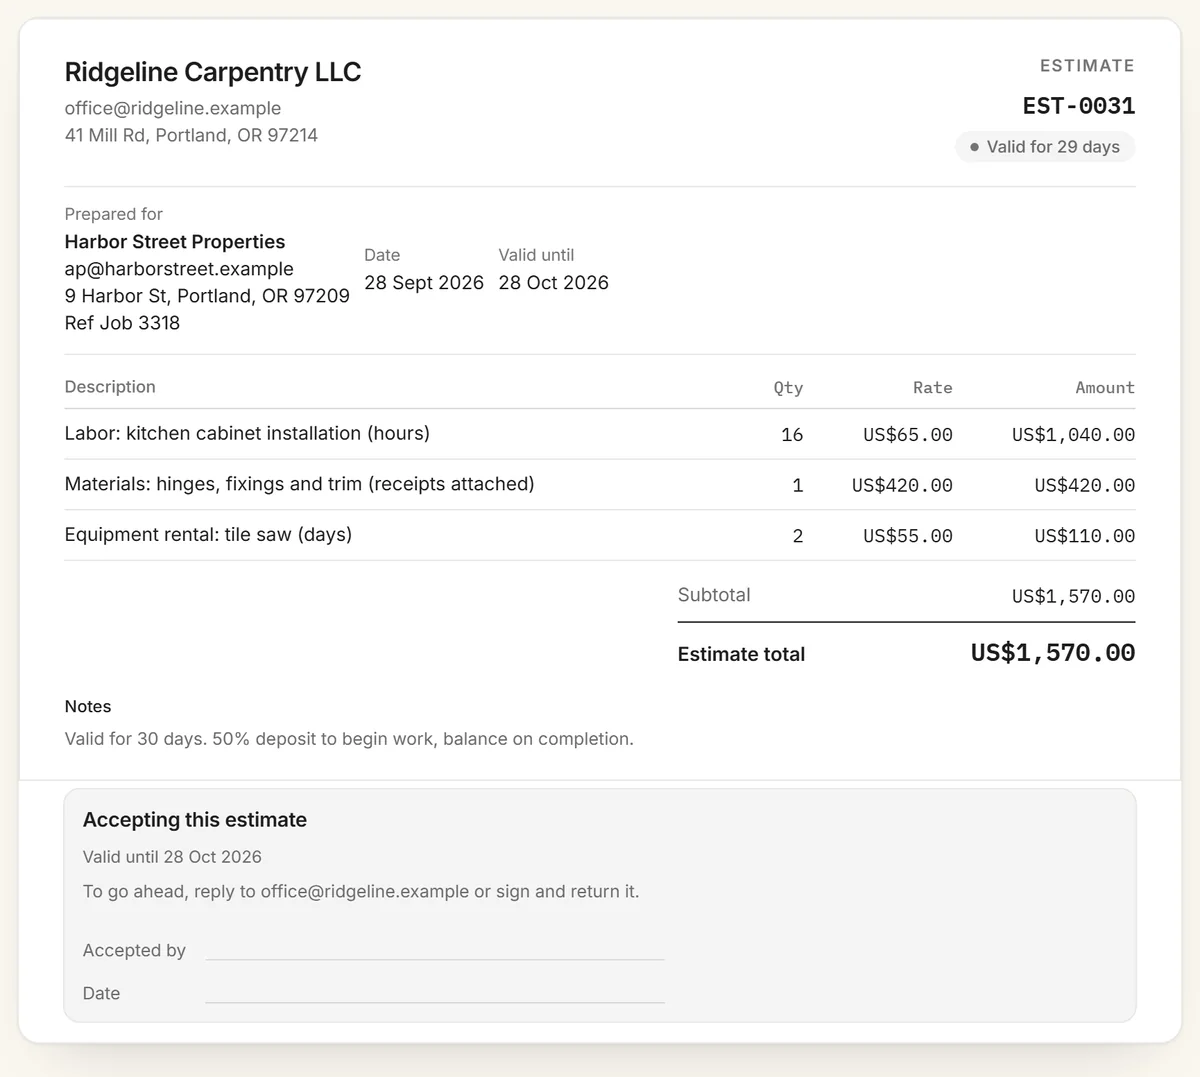1200x1077 pixels.
Task: Click Valid until 28 Oct 2026 in acceptance box
Action: [172, 857]
